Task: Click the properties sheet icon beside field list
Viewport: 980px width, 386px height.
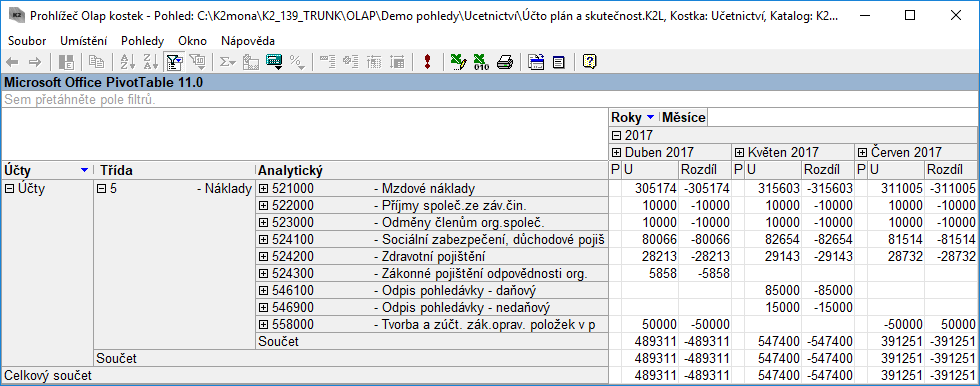Action: coord(559,61)
